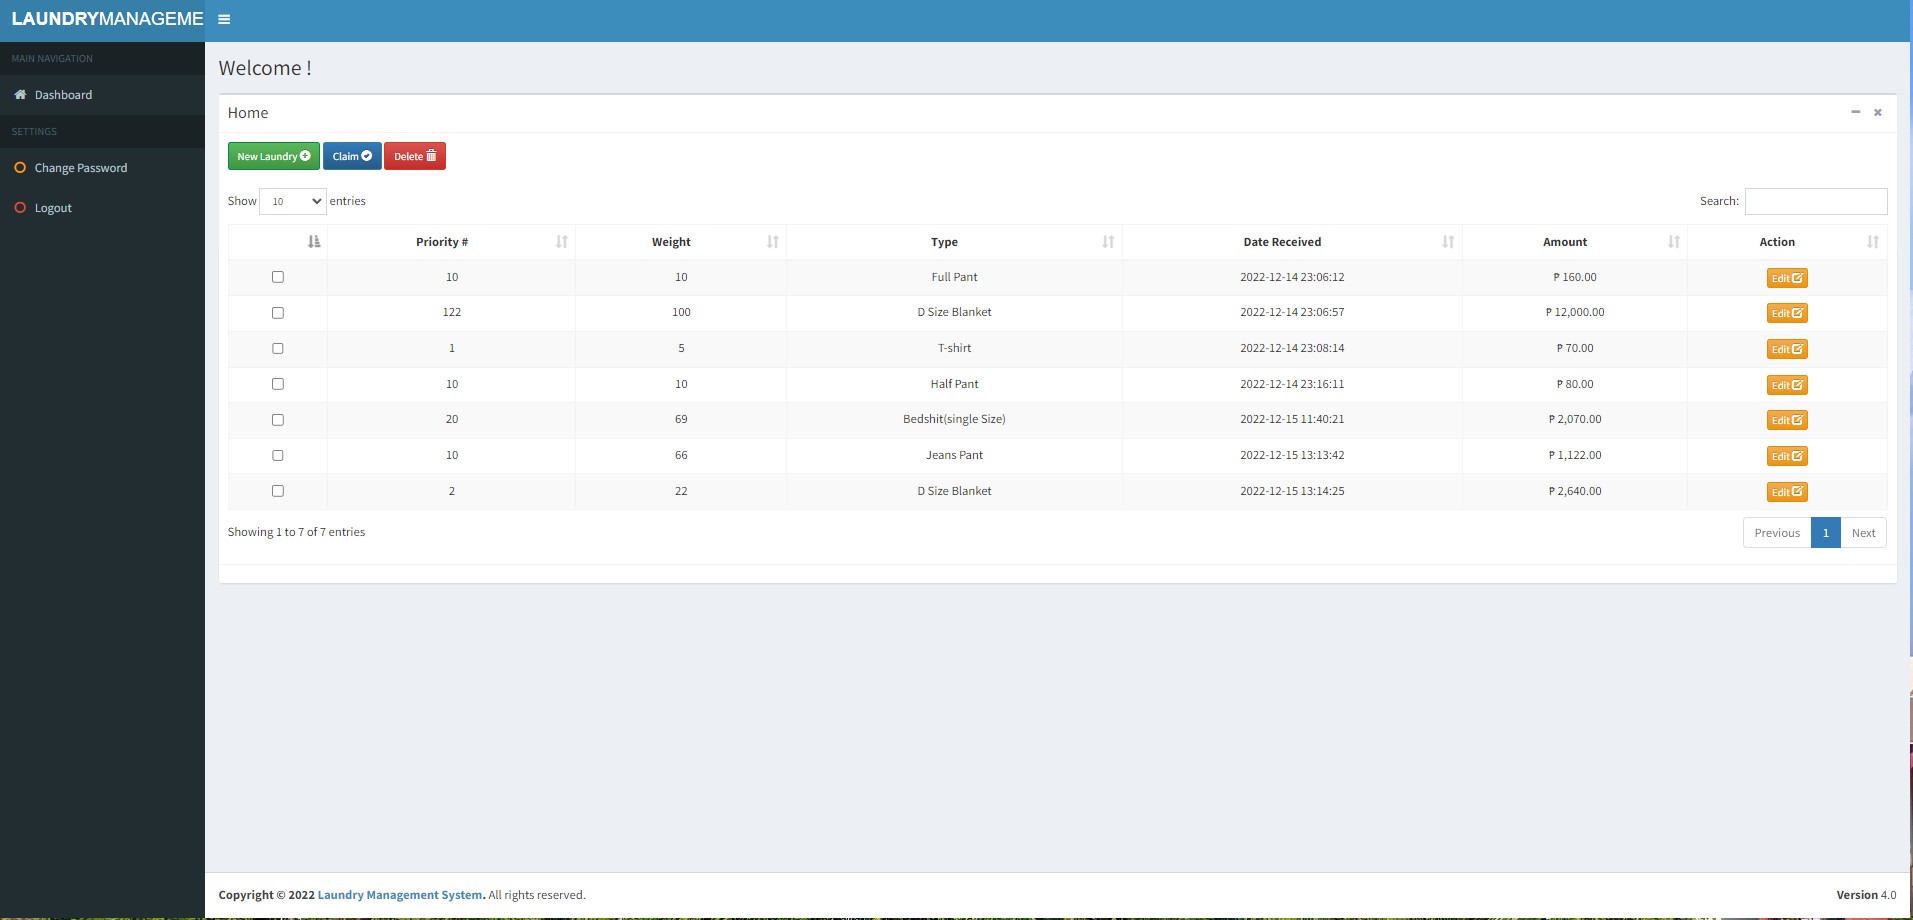Click the sort icon on Date Received column

[1447, 241]
